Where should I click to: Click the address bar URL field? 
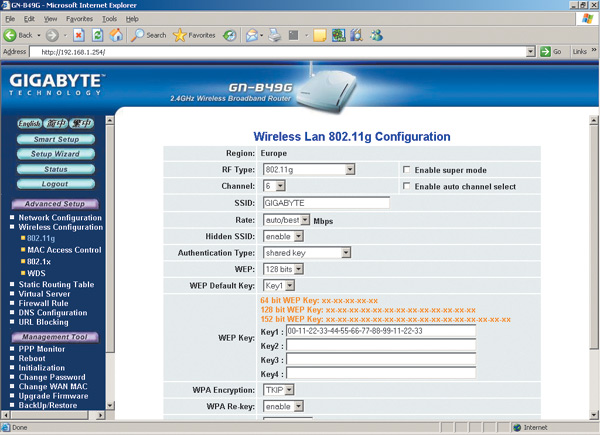click(x=278, y=52)
